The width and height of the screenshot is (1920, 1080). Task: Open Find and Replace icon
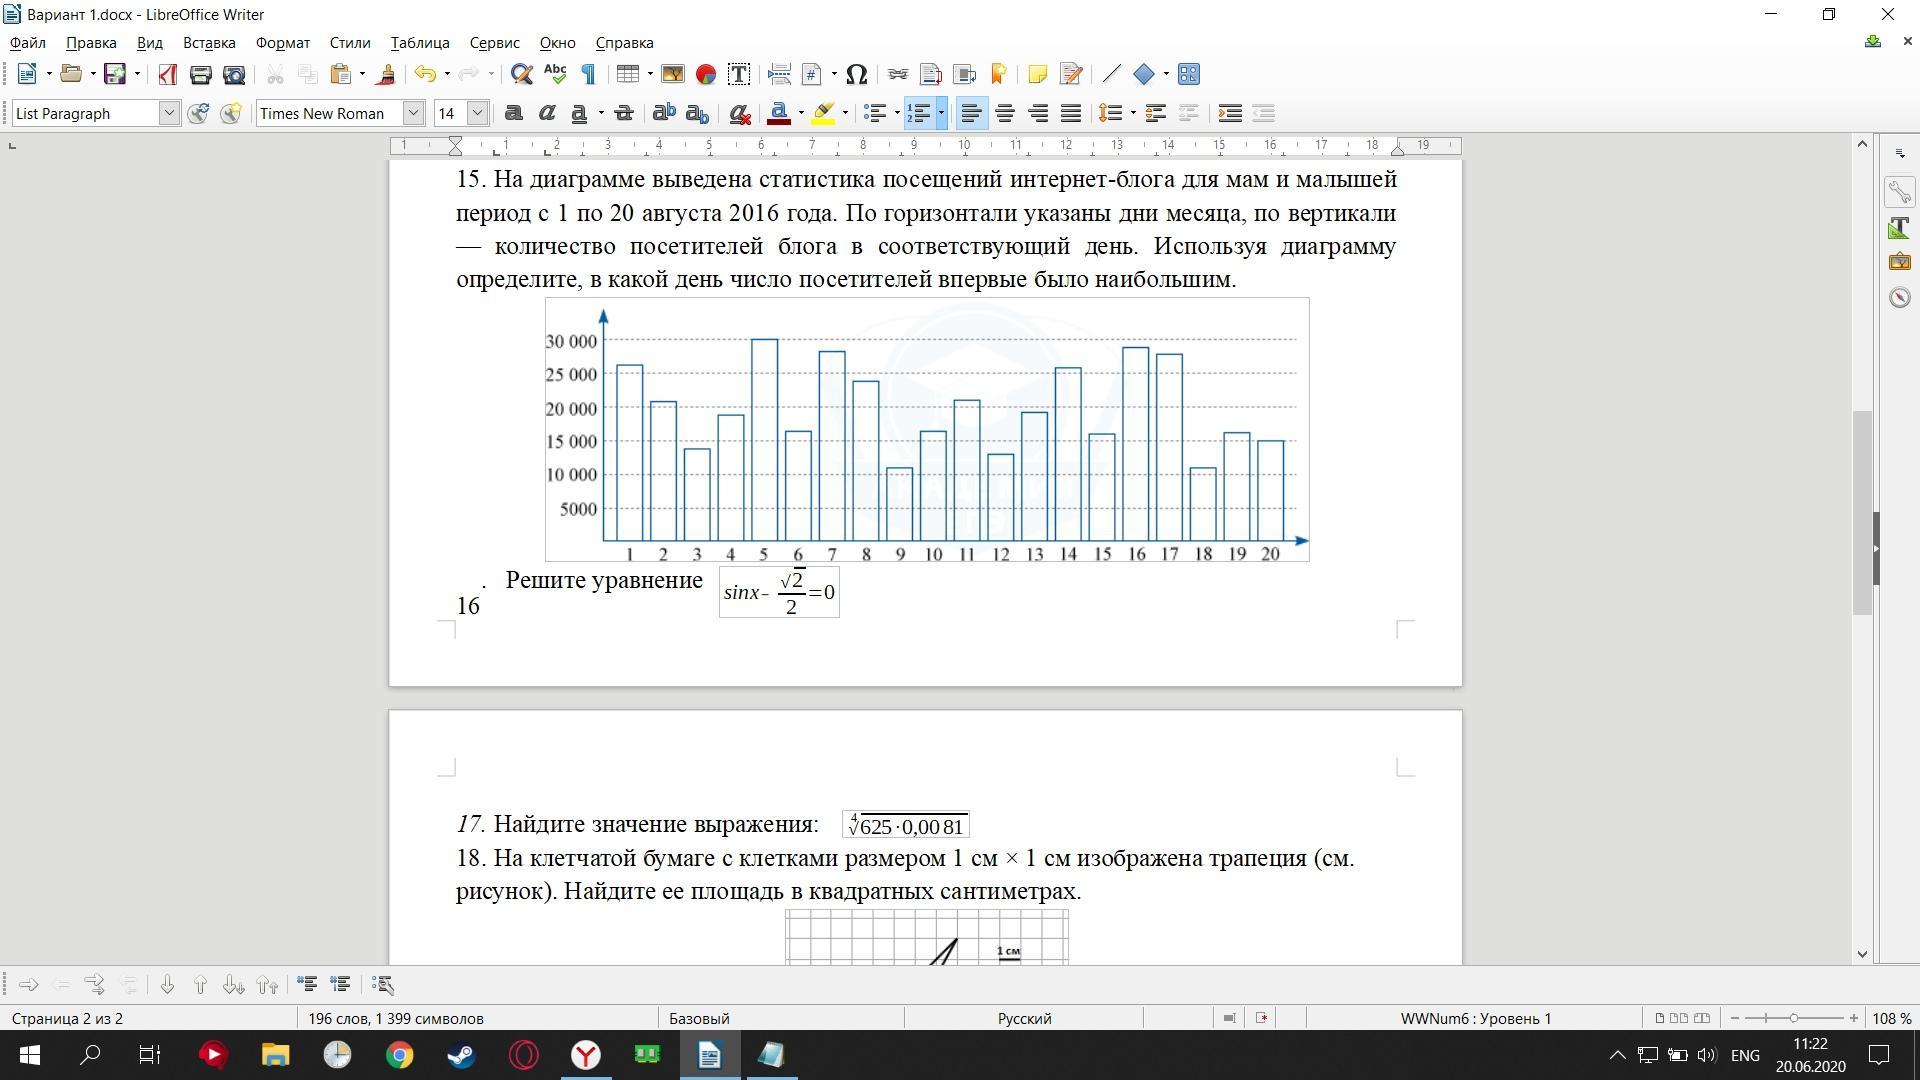(521, 74)
